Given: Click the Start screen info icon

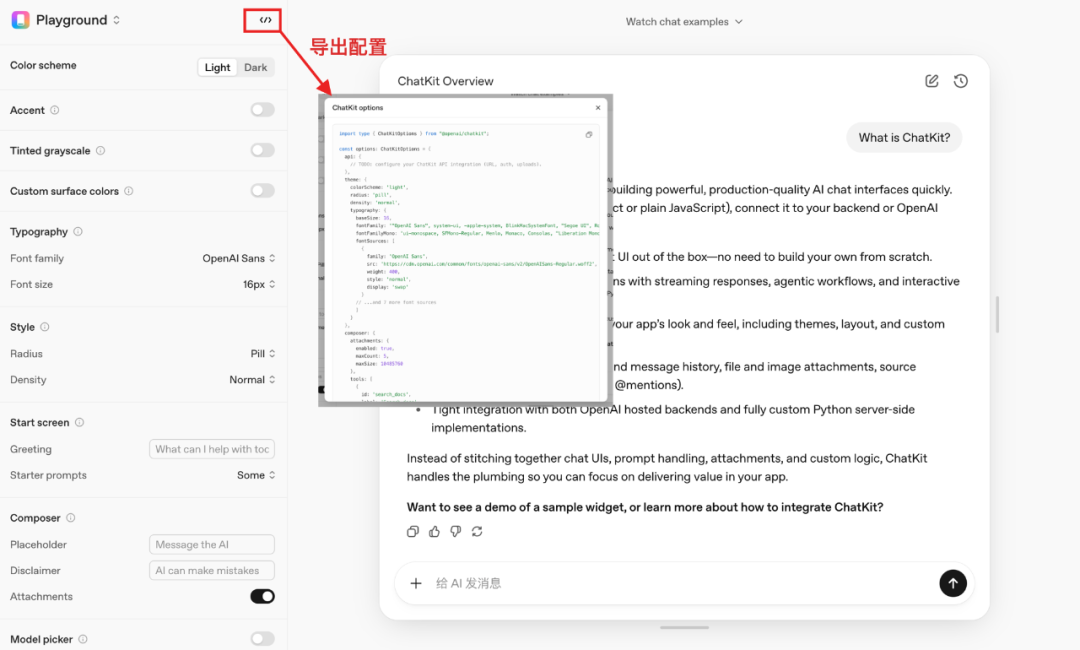Looking at the screenshot, I should (79, 423).
